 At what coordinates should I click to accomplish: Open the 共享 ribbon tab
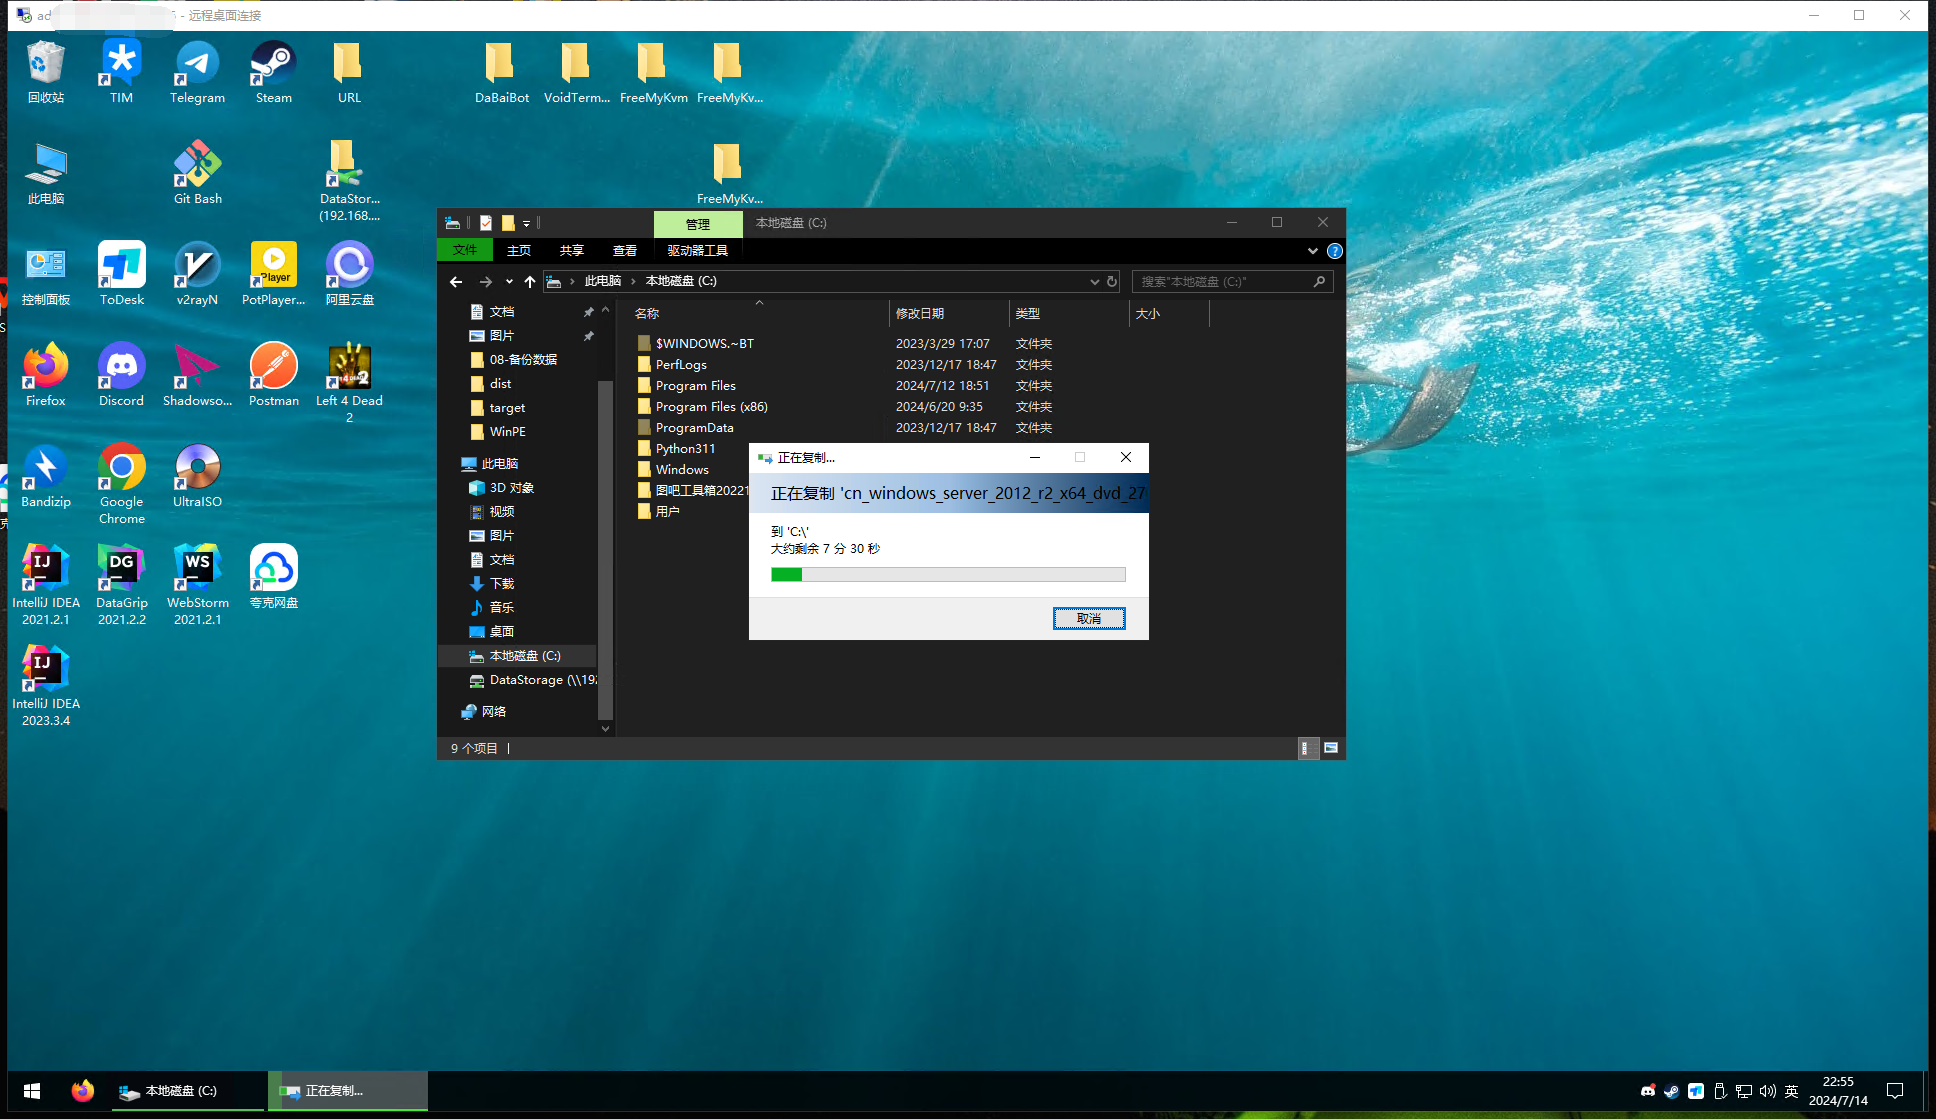coord(571,250)
